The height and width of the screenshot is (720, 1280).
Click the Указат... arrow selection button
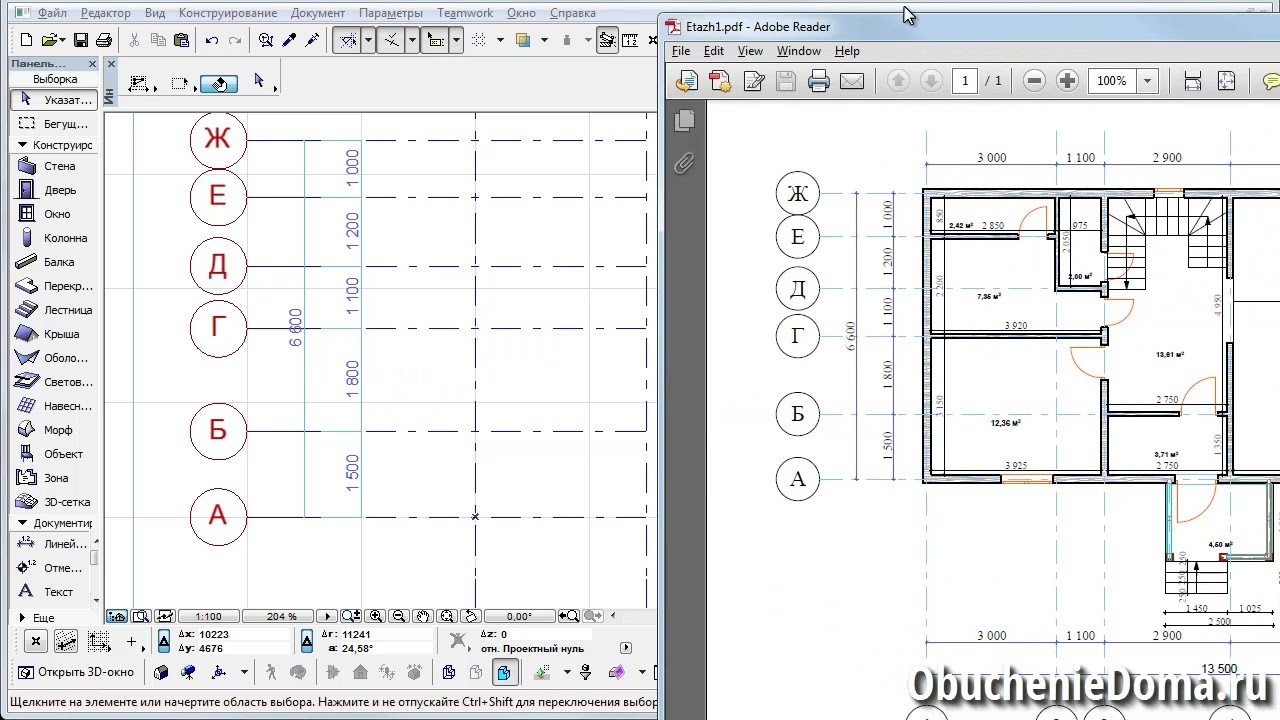(55, 100)
